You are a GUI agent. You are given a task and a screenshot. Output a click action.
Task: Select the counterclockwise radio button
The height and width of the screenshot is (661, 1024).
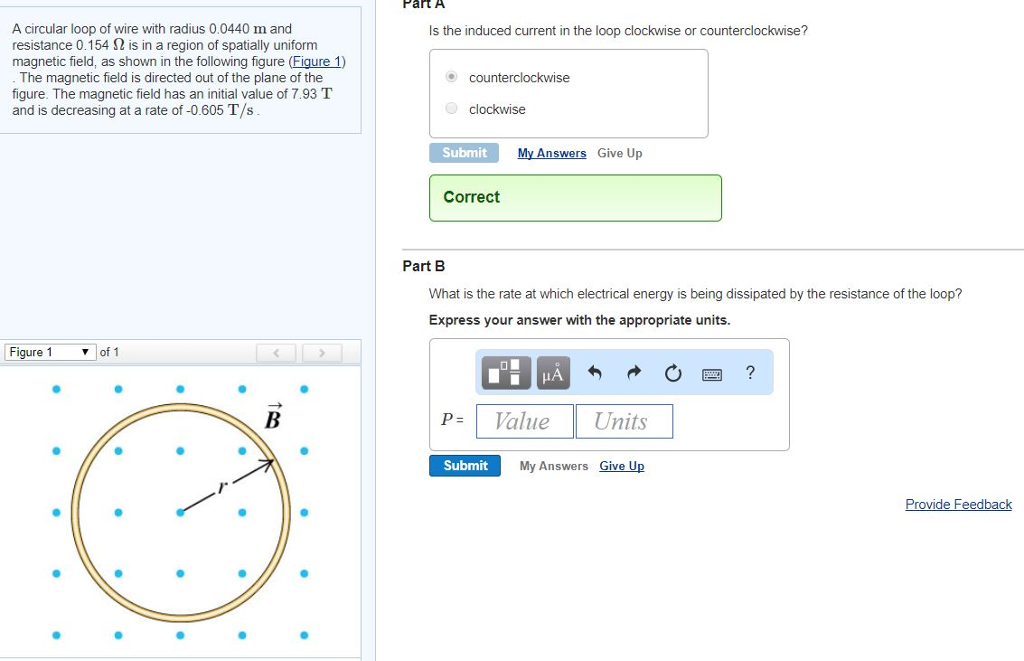click(x=451, y=76)
